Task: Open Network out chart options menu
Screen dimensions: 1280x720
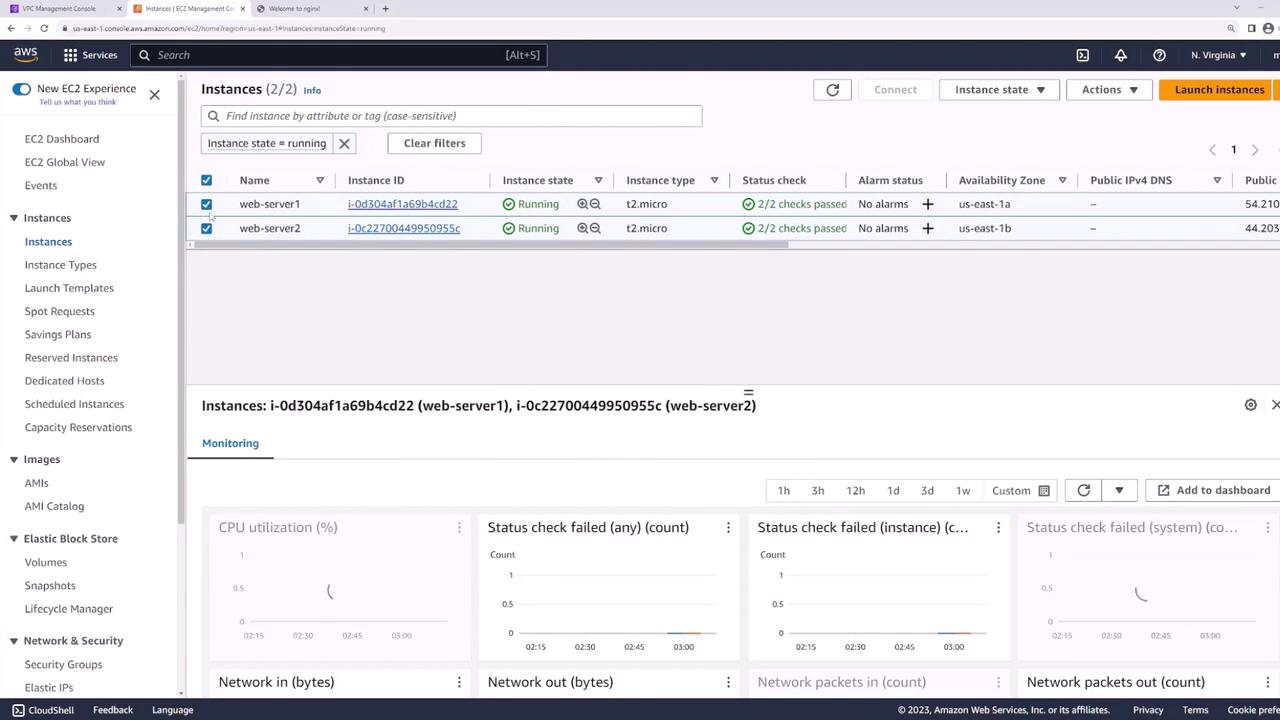Action: point(728,682)
